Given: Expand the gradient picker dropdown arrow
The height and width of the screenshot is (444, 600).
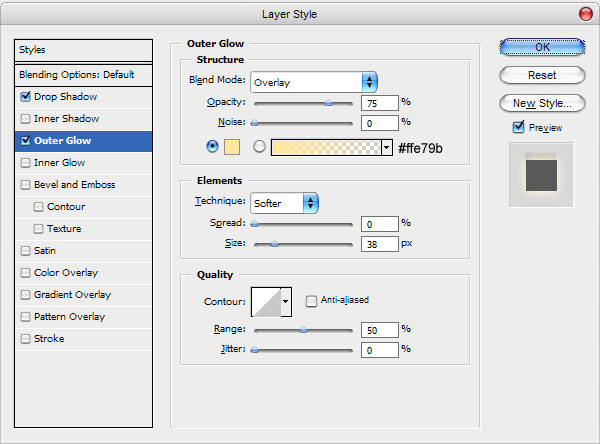Looking at the screenshot, I should pos(387,147).
